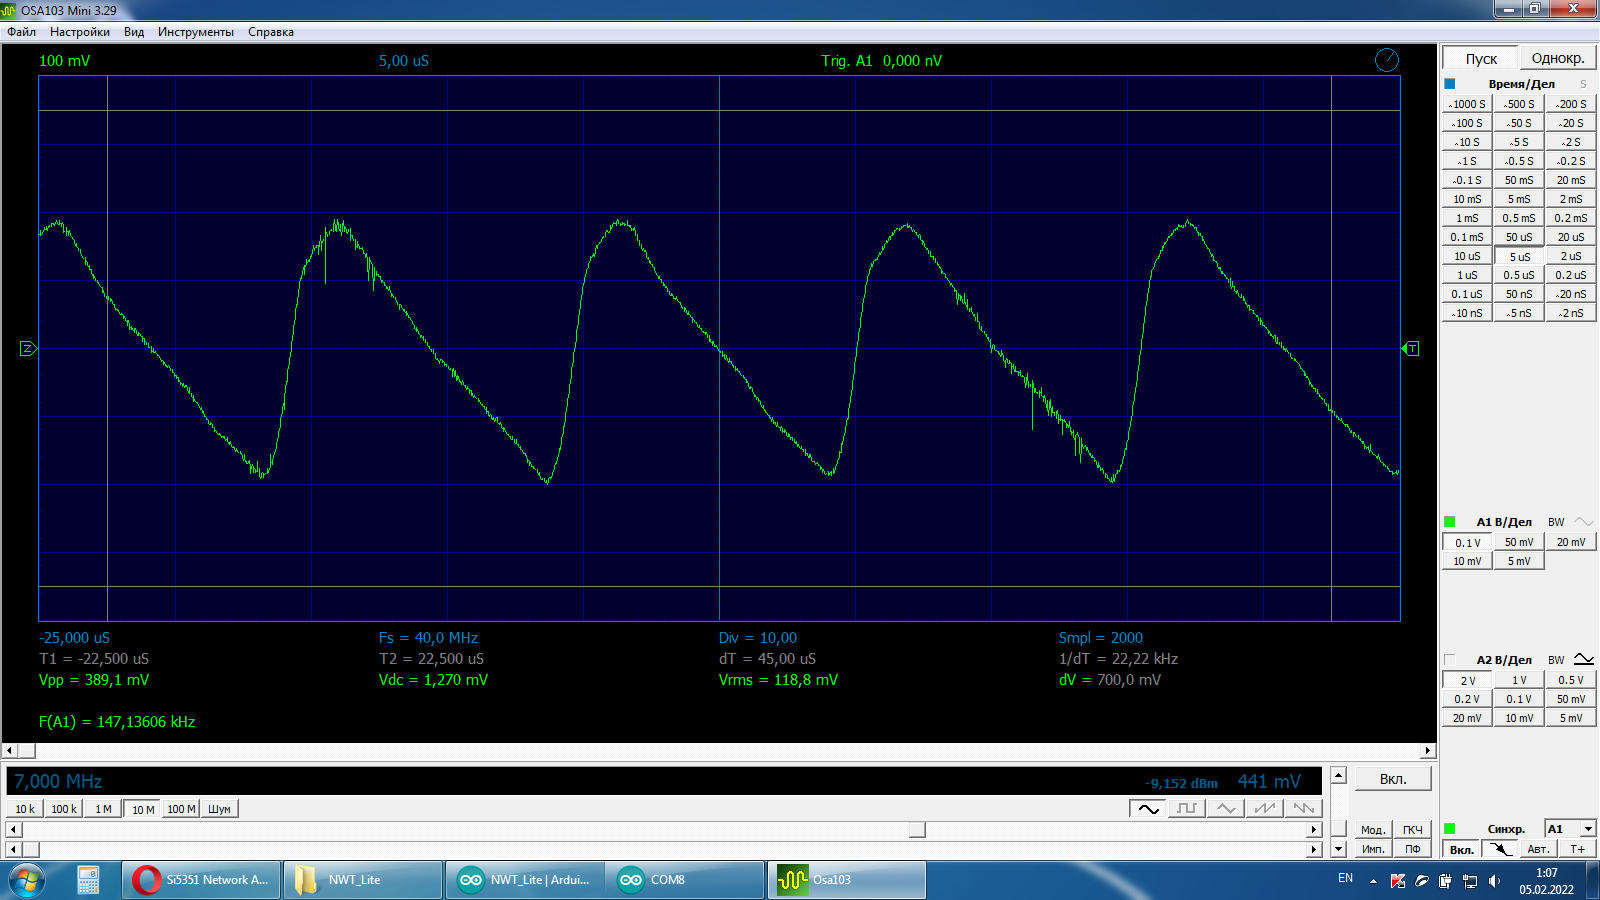Click the red flag tray icon
The height and width of the screenshot is (900, 1600).
(x=1398, y=881)
